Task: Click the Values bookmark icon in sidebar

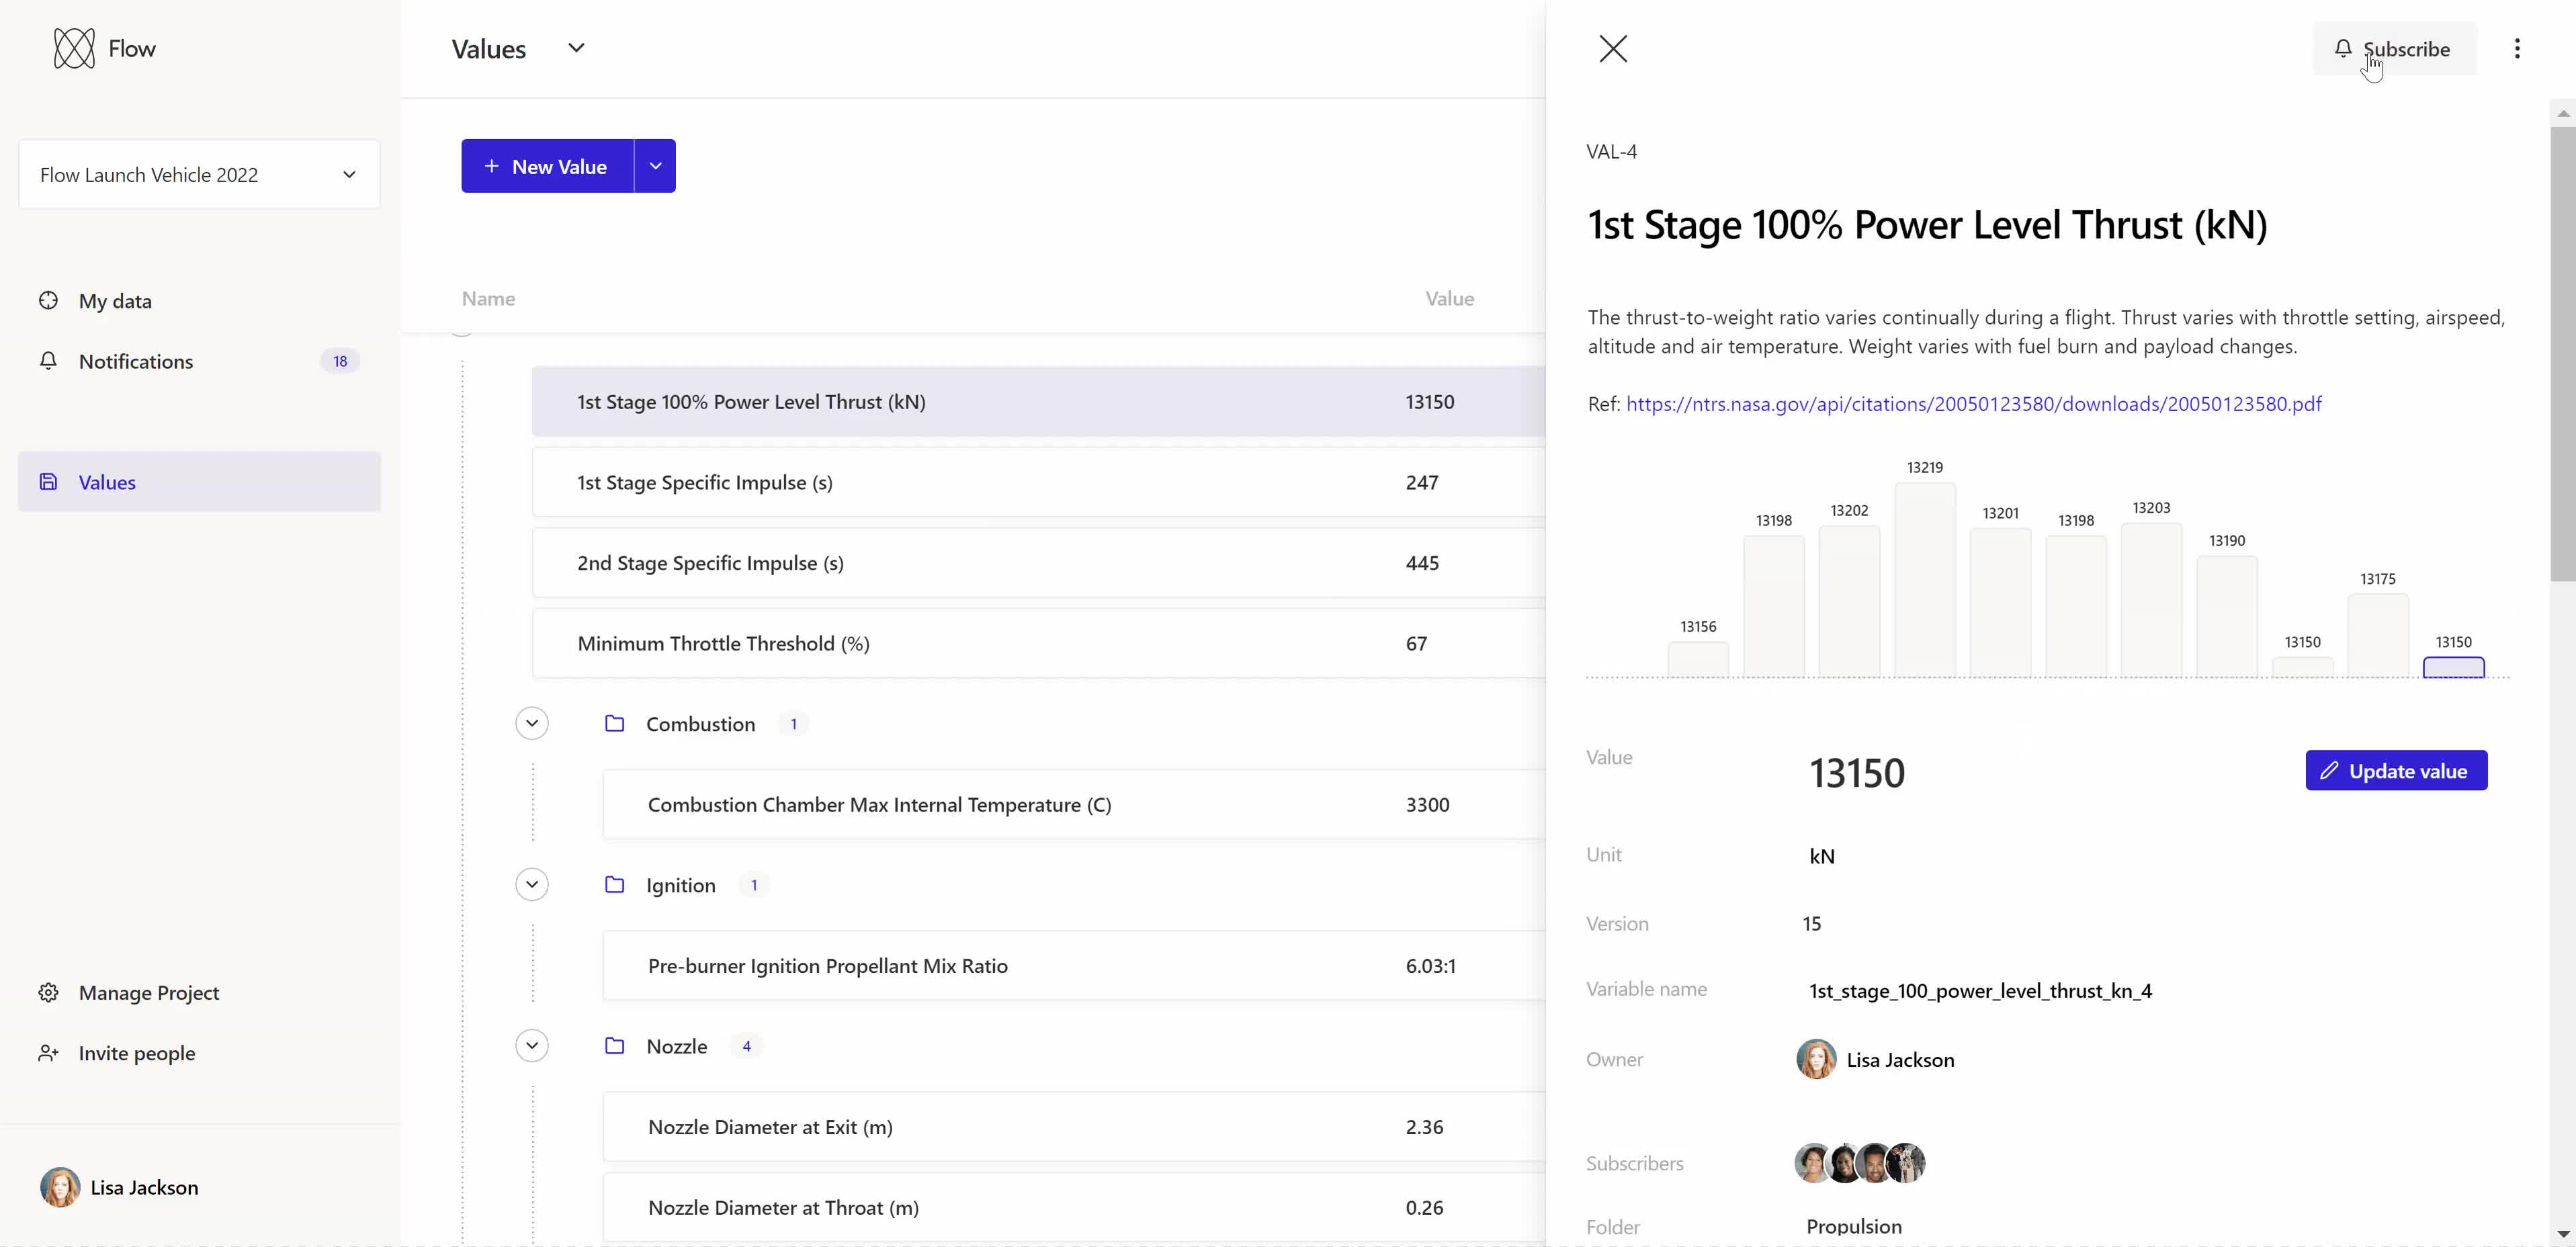Action: (x=48, y=481)
